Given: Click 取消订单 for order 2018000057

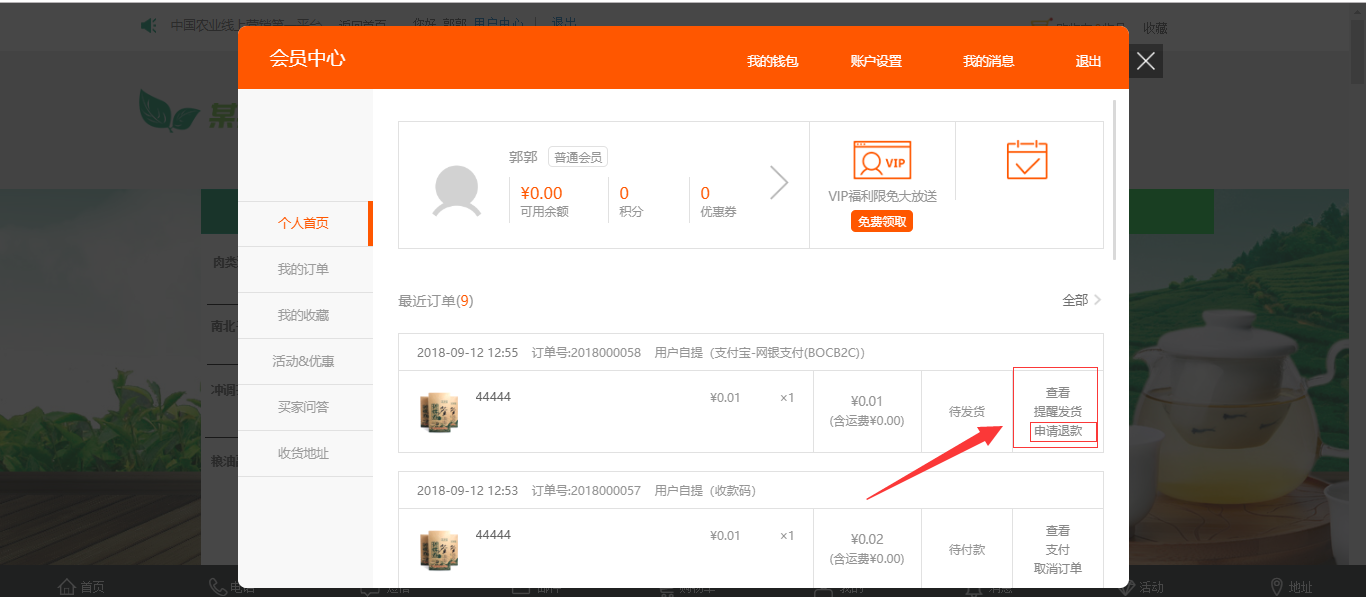Looking at the screenshot, I should coord(1058,568).
